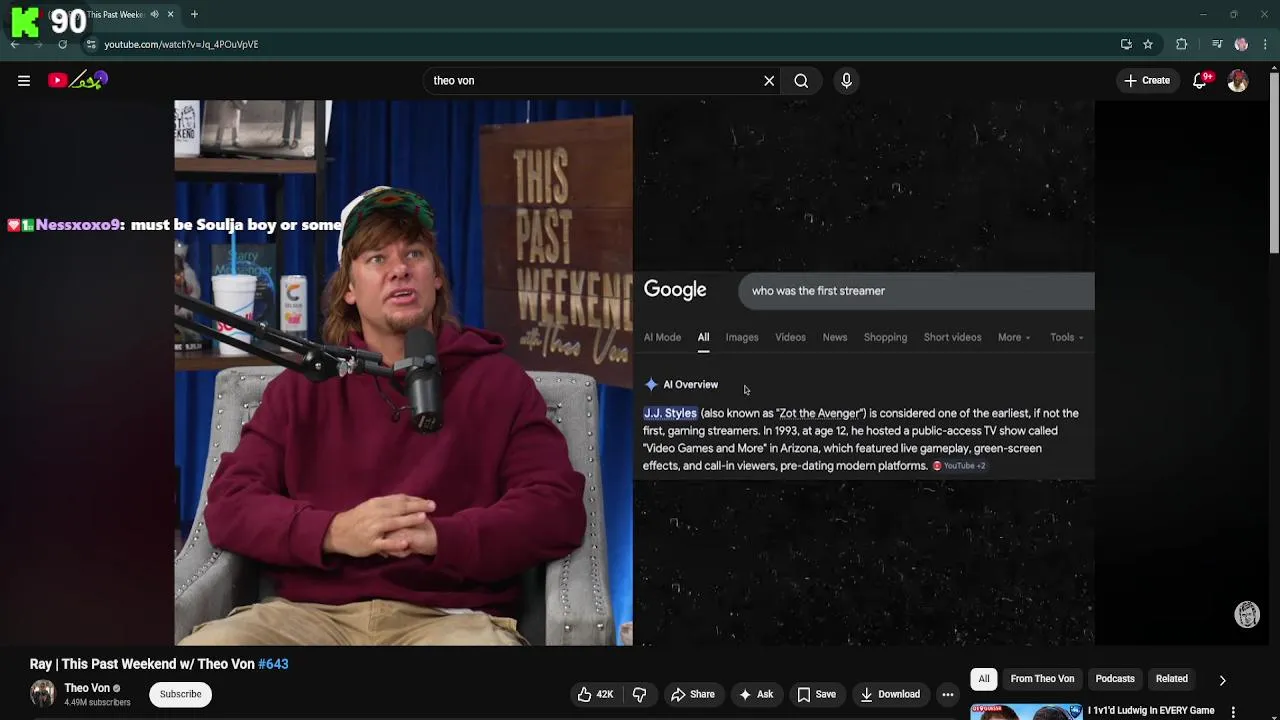The height and width of the screenshot is (720, 1280).
Task: View site information icon in address bar
Action: [91, 44]
